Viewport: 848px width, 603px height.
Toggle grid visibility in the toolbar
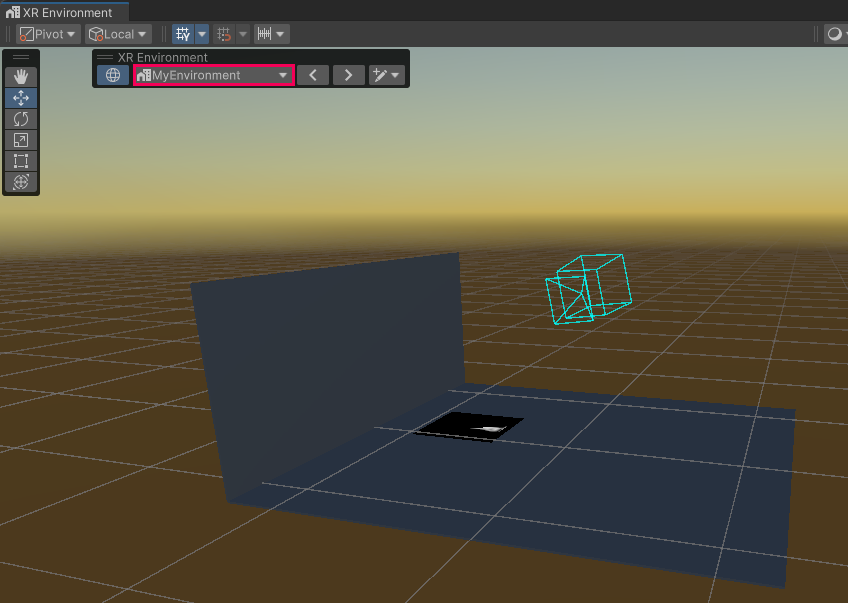[x=183, y=34]
